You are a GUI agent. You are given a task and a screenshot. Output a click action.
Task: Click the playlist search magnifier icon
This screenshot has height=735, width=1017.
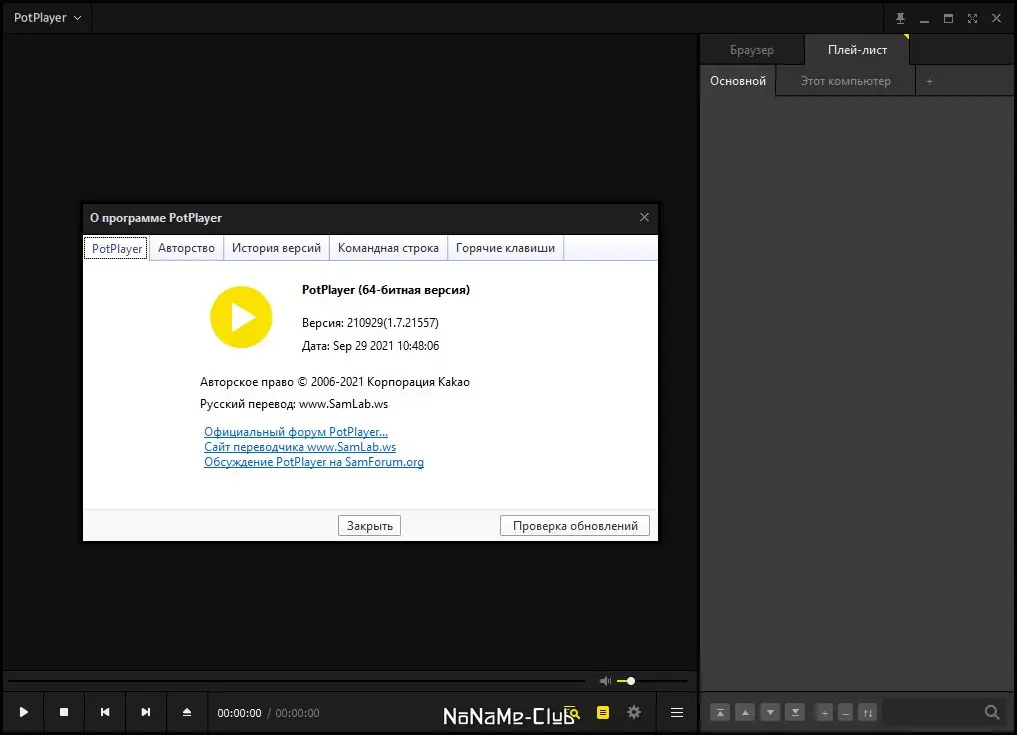coord(992,712)
